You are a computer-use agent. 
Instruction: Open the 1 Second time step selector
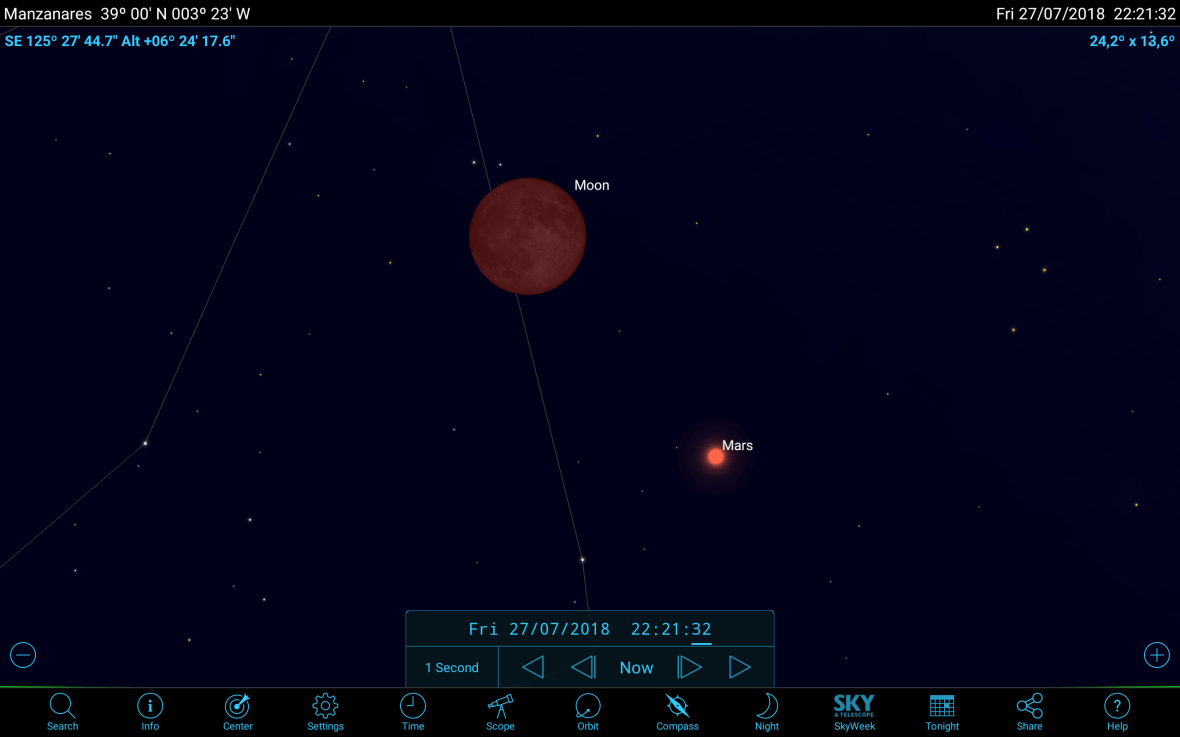point(451,667)
